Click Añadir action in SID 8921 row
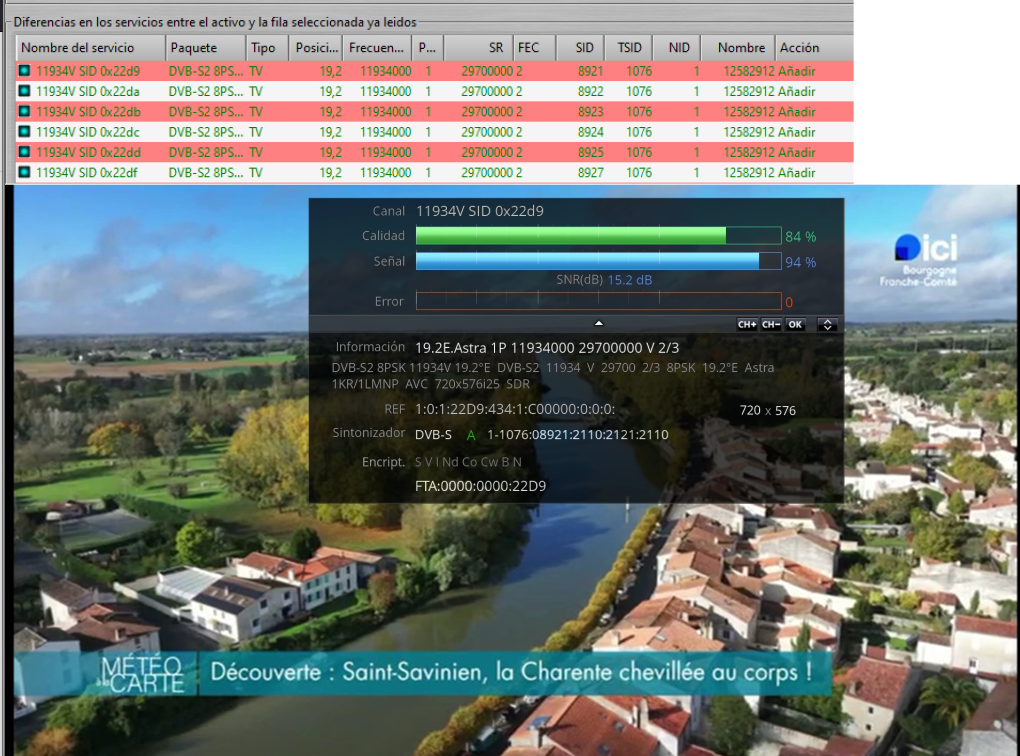The image size is (1020, 756). pos(796,71)
